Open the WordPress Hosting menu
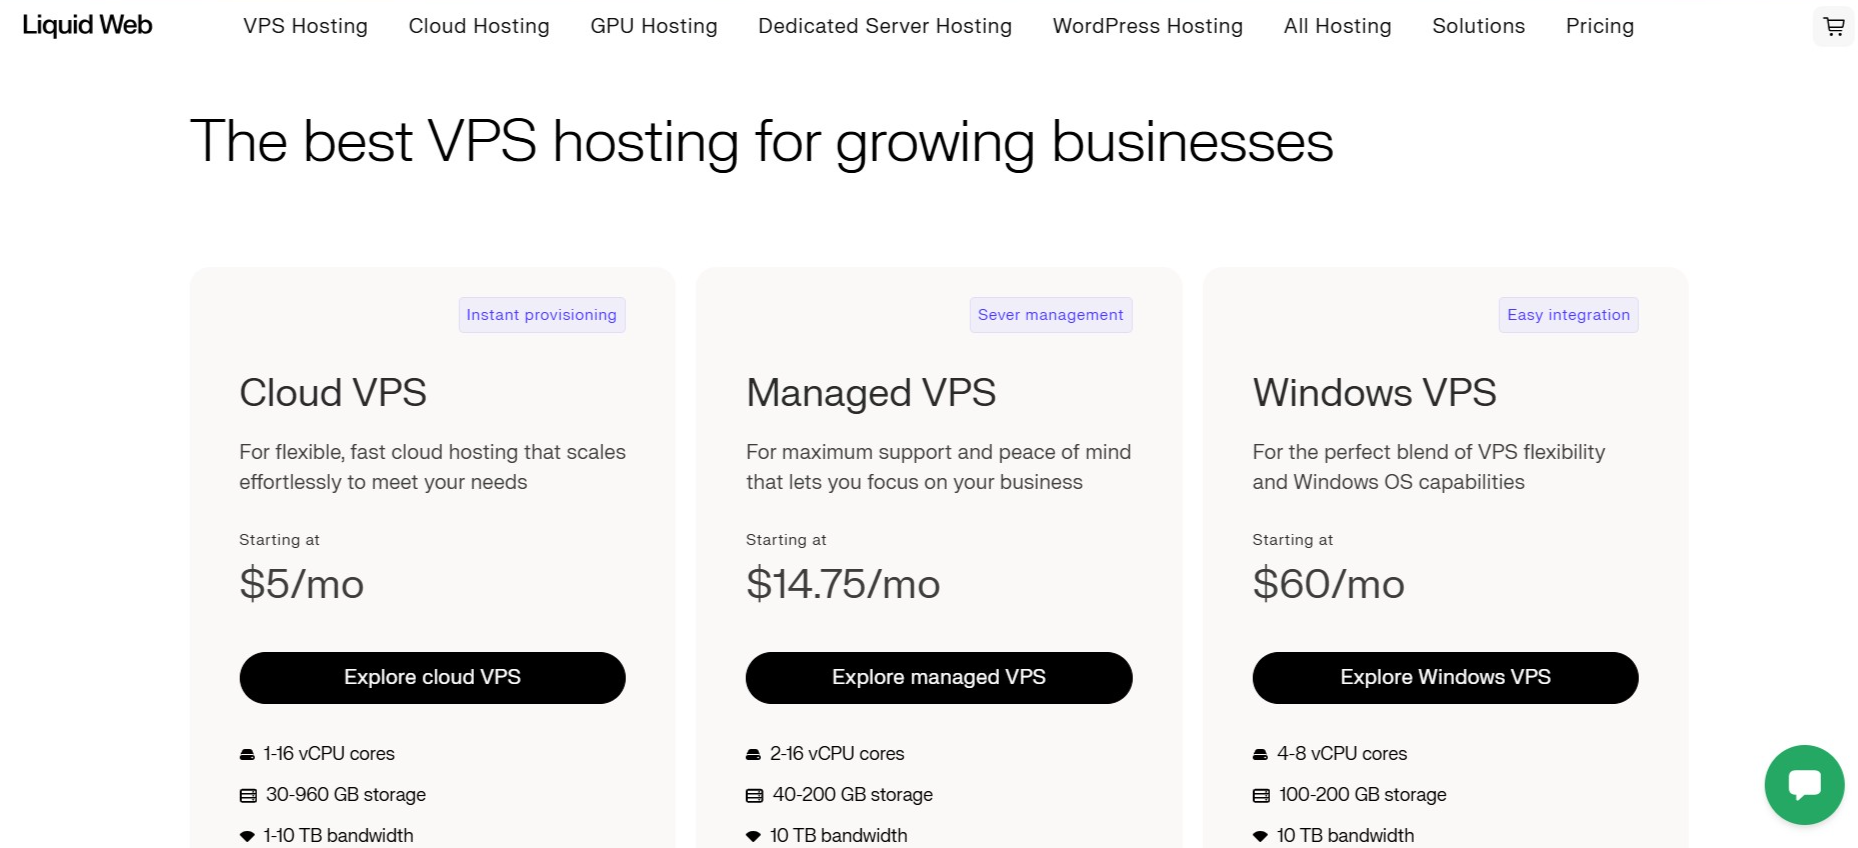 click(x=1148, y=26)
